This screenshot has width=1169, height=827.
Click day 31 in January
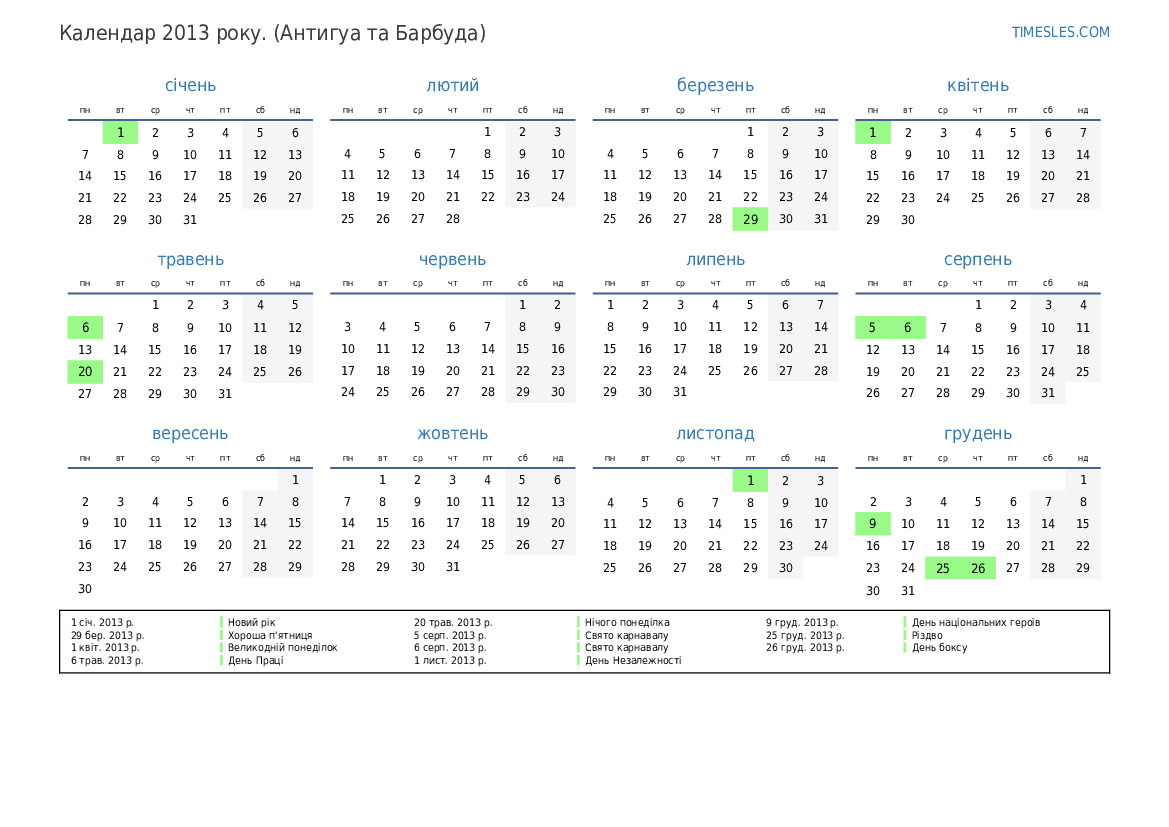[190, 220]
